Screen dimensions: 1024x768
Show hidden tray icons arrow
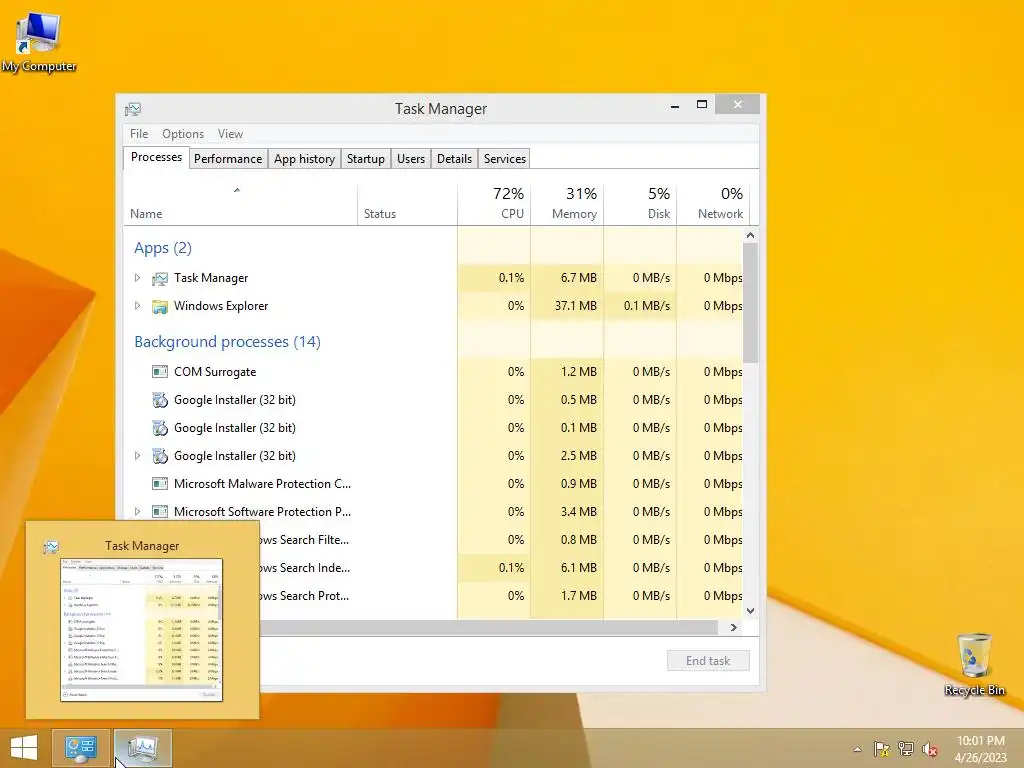point(857,749)
